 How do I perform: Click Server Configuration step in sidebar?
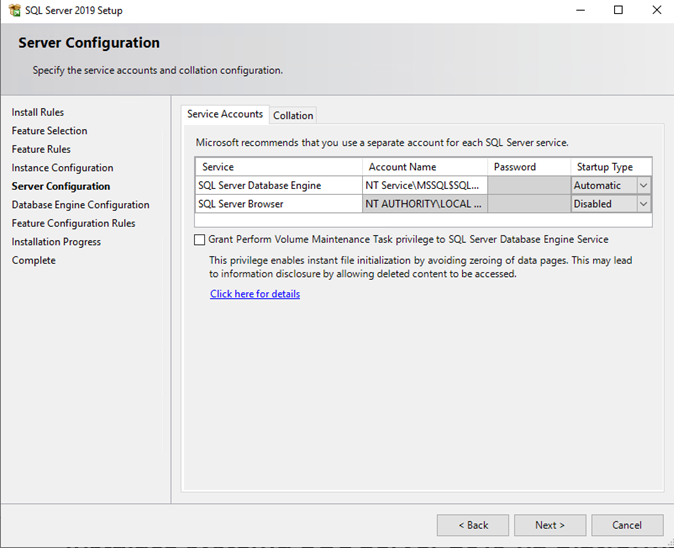pyautogui.click(x=61, y=187)
